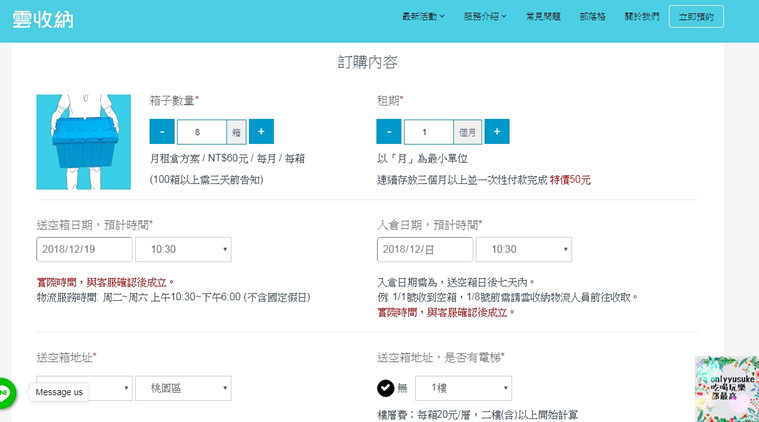The width and height of the screenshot is (759, 422).
Task: Increase rental period with plus button
Action: pyautogui.click(x=497, y=132)
